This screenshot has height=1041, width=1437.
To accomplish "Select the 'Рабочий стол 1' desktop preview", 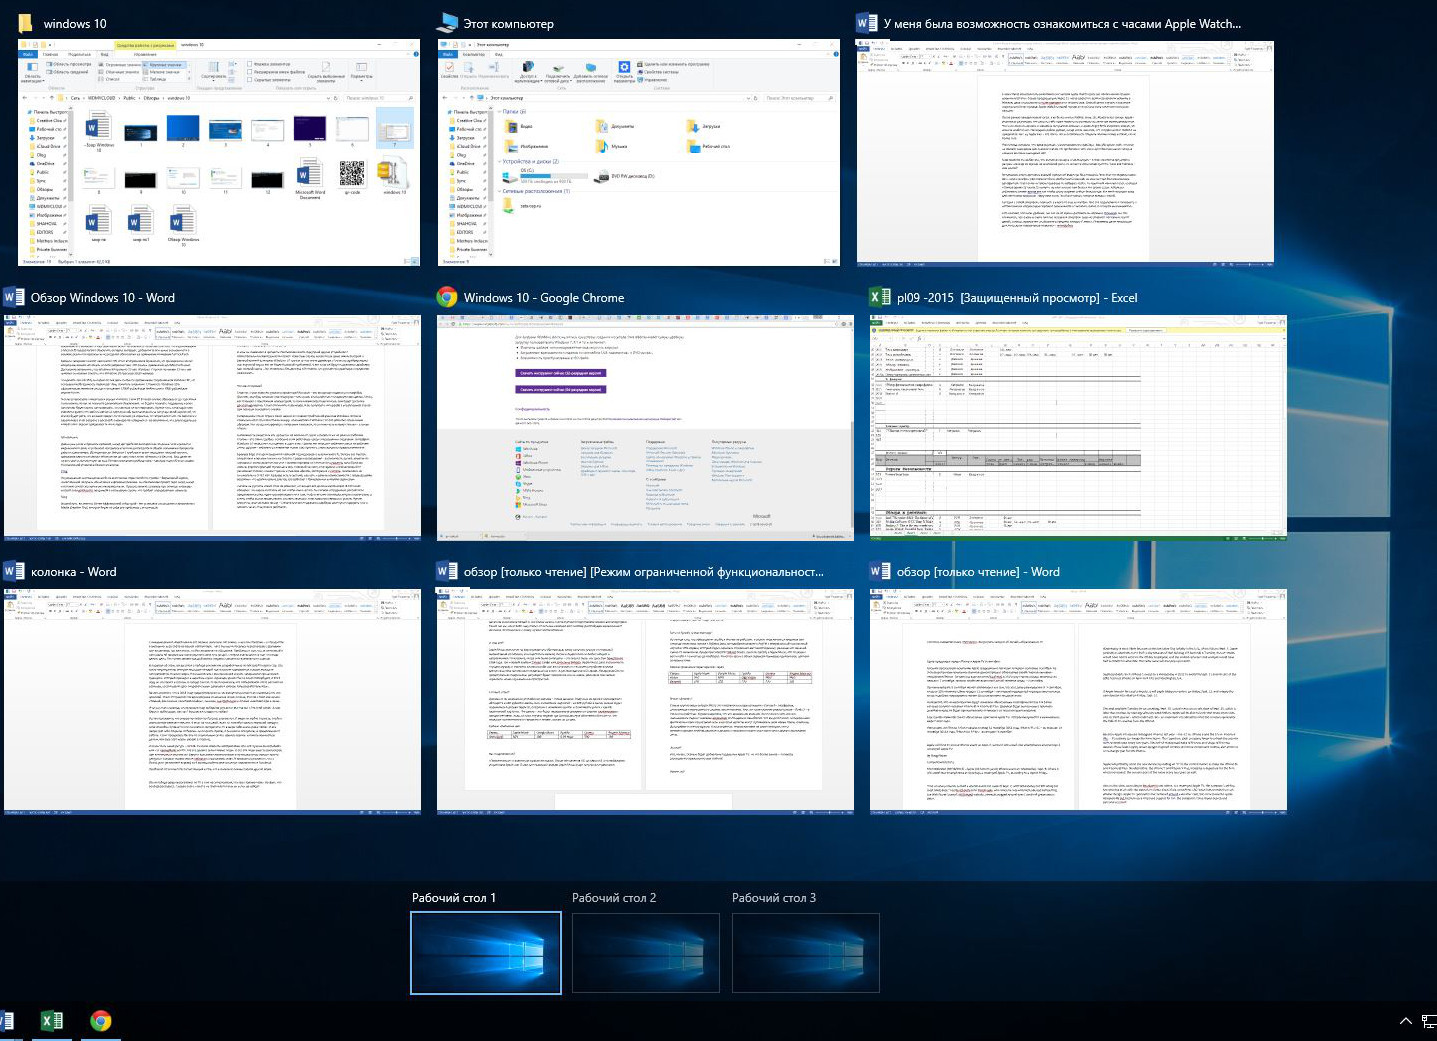I will [x=486, y=953].
